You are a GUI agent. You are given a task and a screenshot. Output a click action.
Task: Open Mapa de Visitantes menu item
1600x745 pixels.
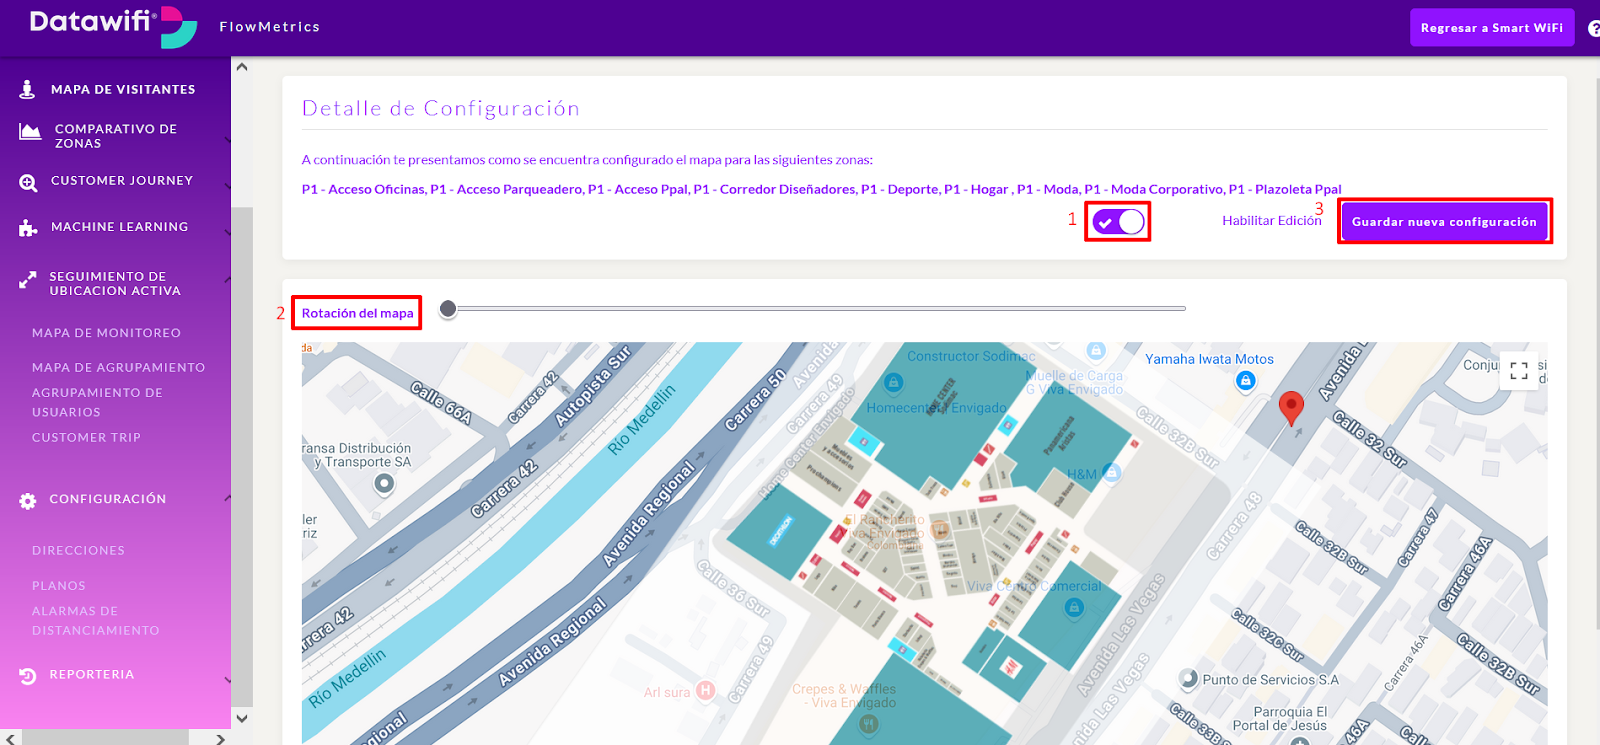(123, 89)
